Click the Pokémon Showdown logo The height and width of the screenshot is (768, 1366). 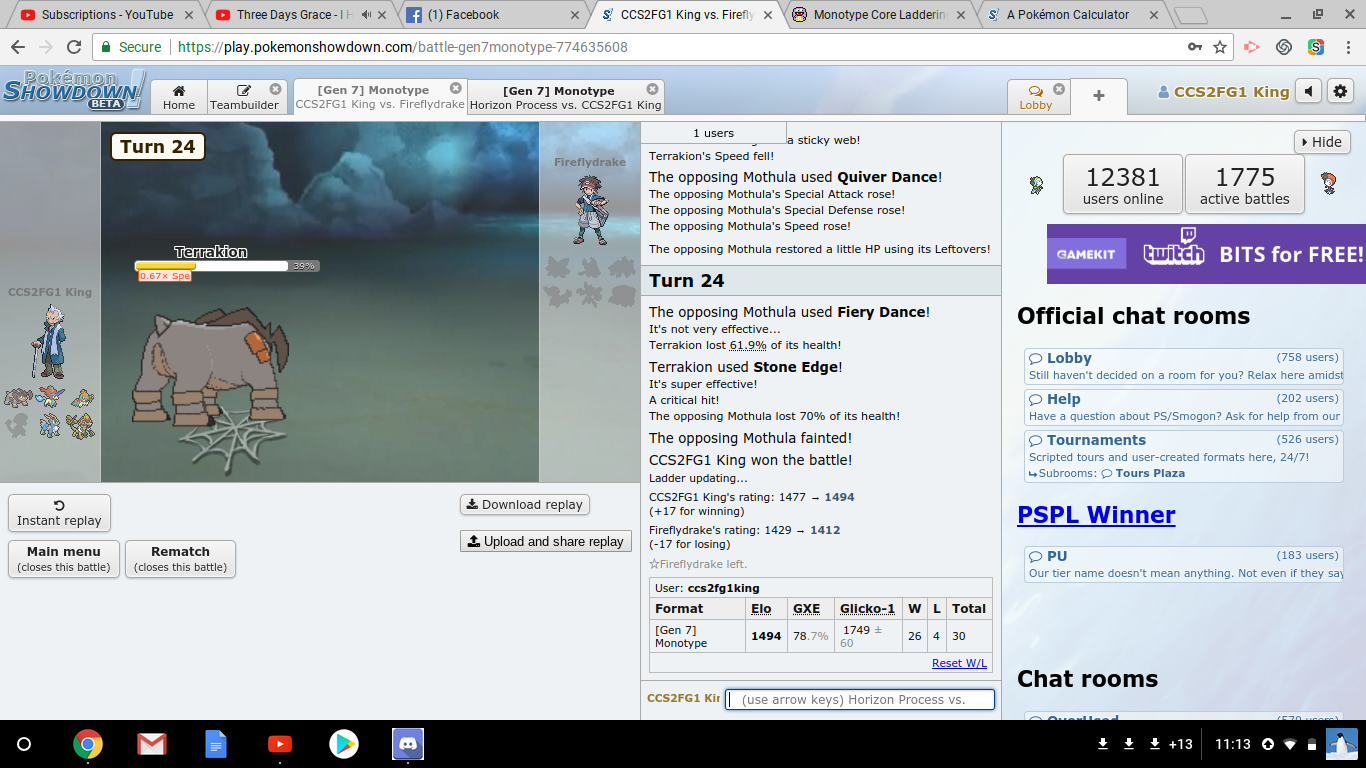(75, 91)
